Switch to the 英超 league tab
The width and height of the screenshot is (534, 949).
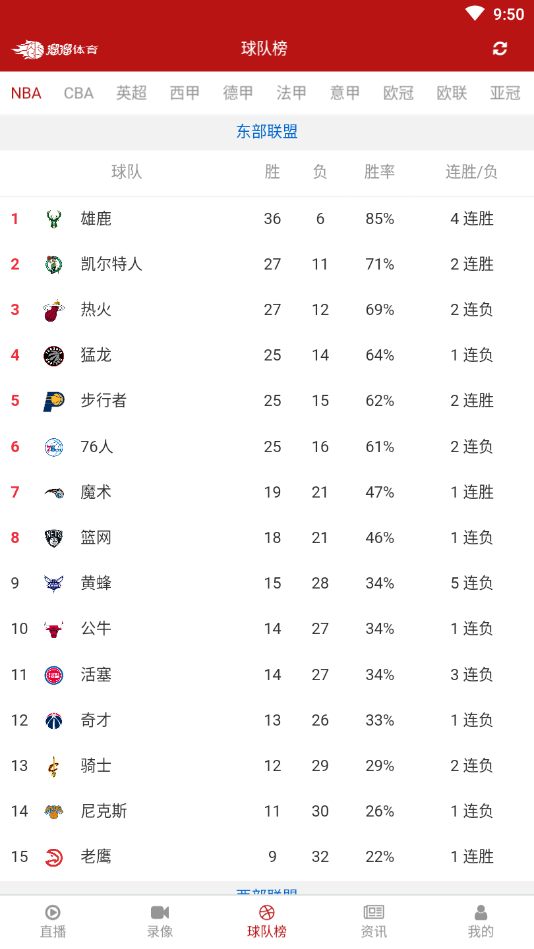[x=131, y=93]
